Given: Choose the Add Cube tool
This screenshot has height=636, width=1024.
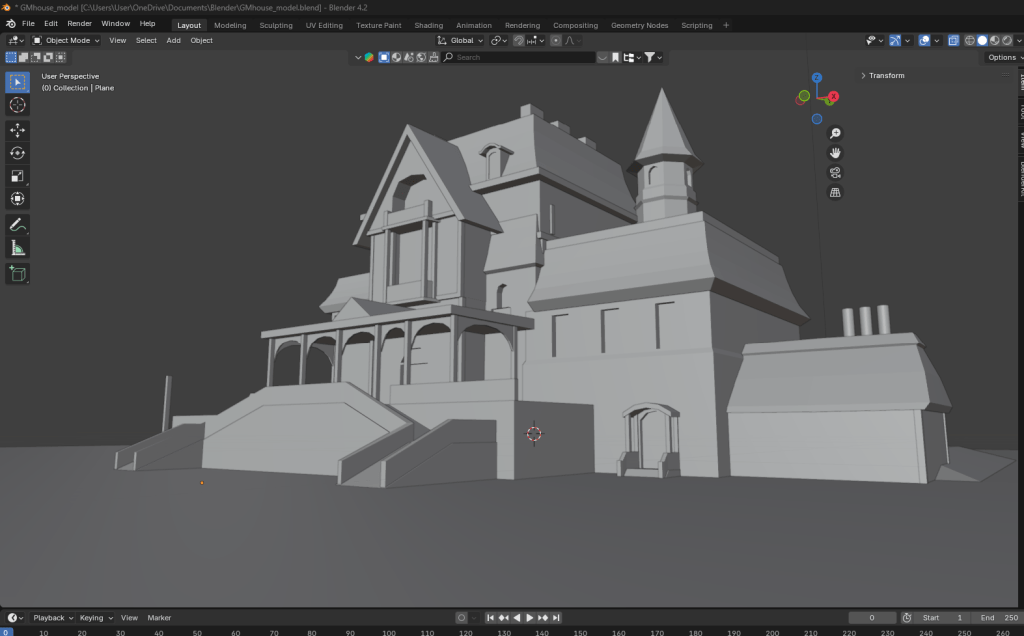Looking at the screenshot, I should [17, 273].
